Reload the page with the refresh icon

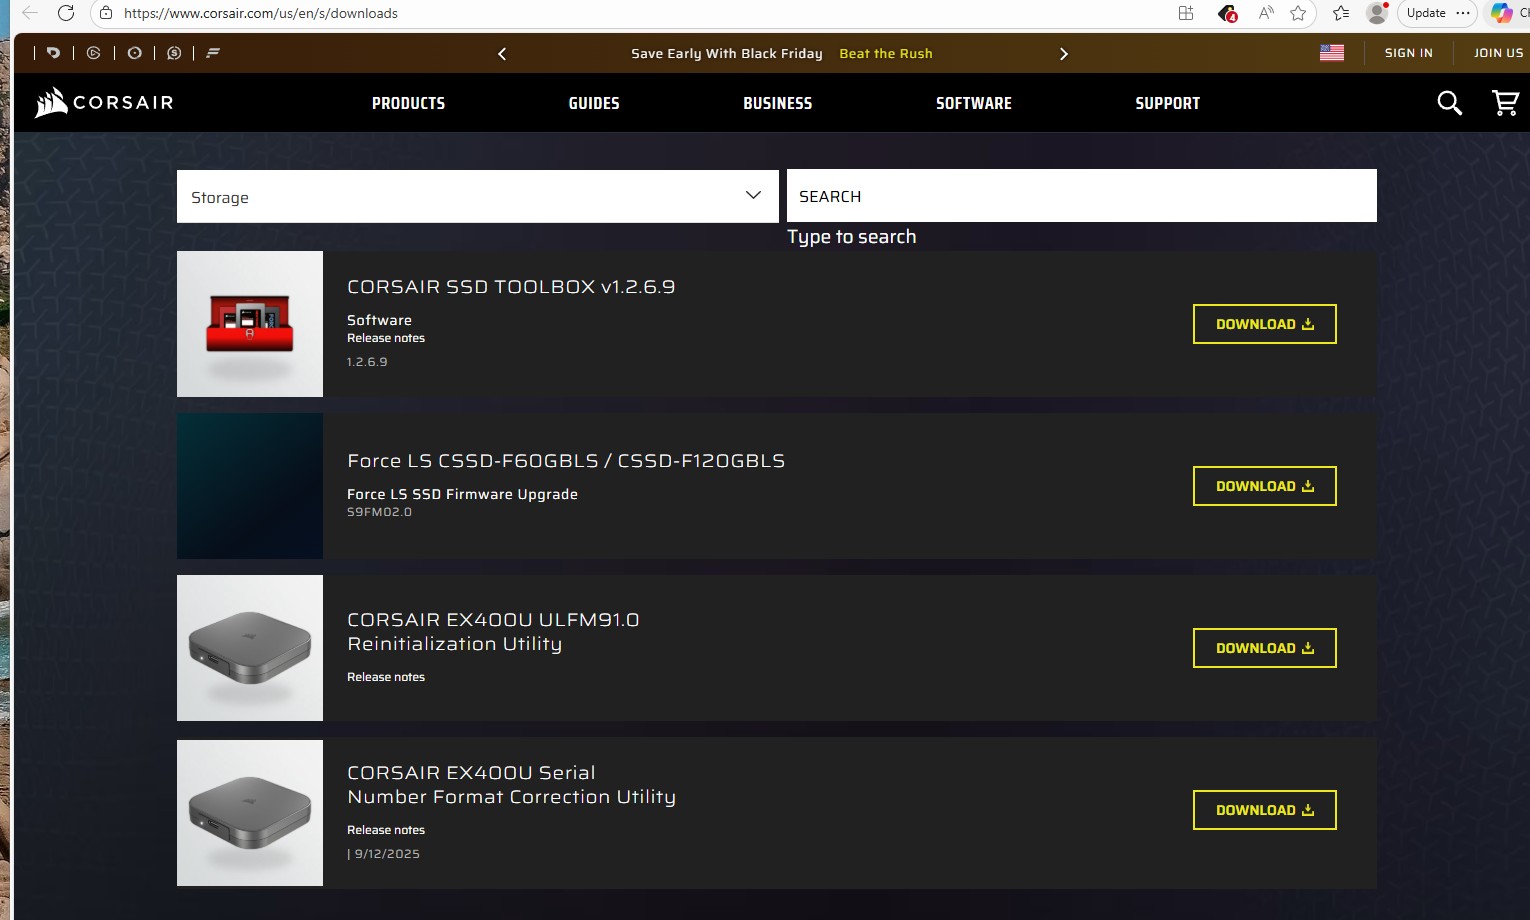[66, 13]
